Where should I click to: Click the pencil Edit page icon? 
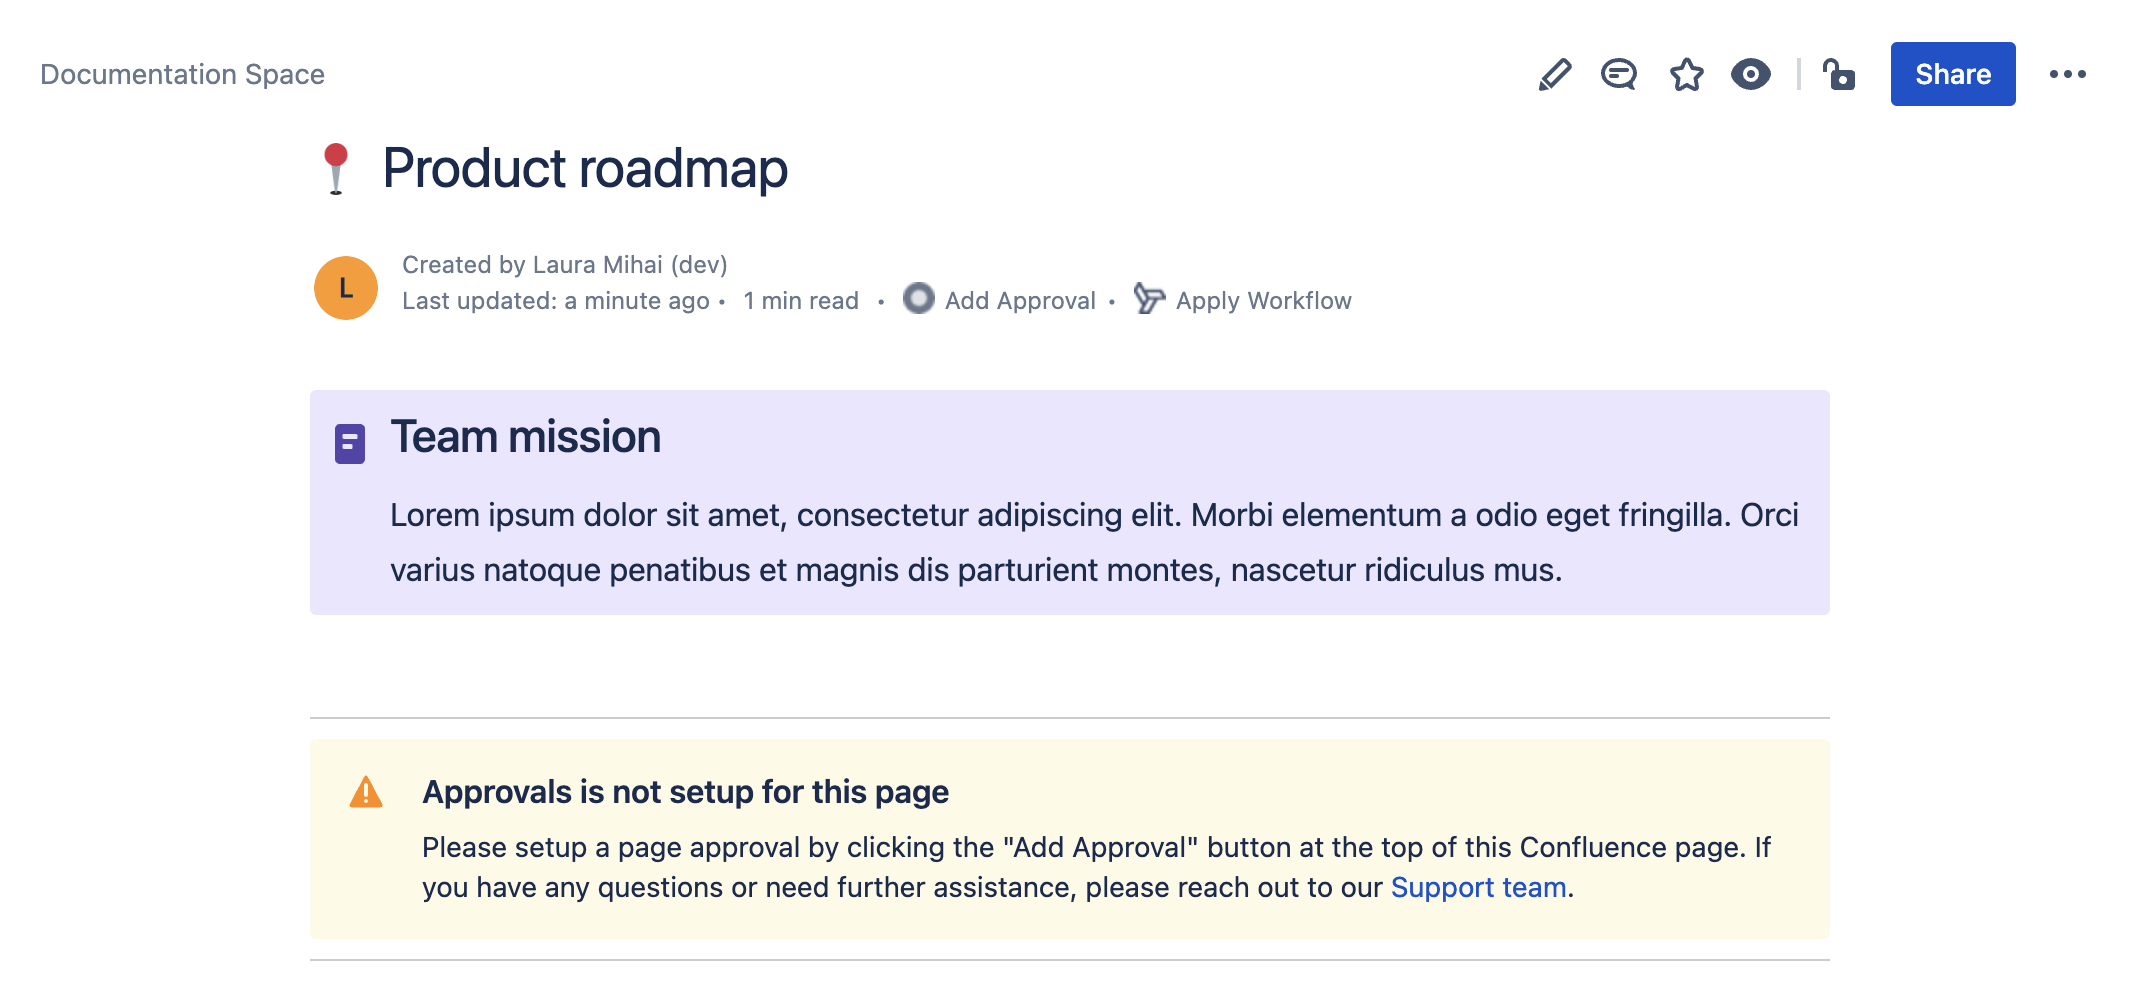point(1555,75)
